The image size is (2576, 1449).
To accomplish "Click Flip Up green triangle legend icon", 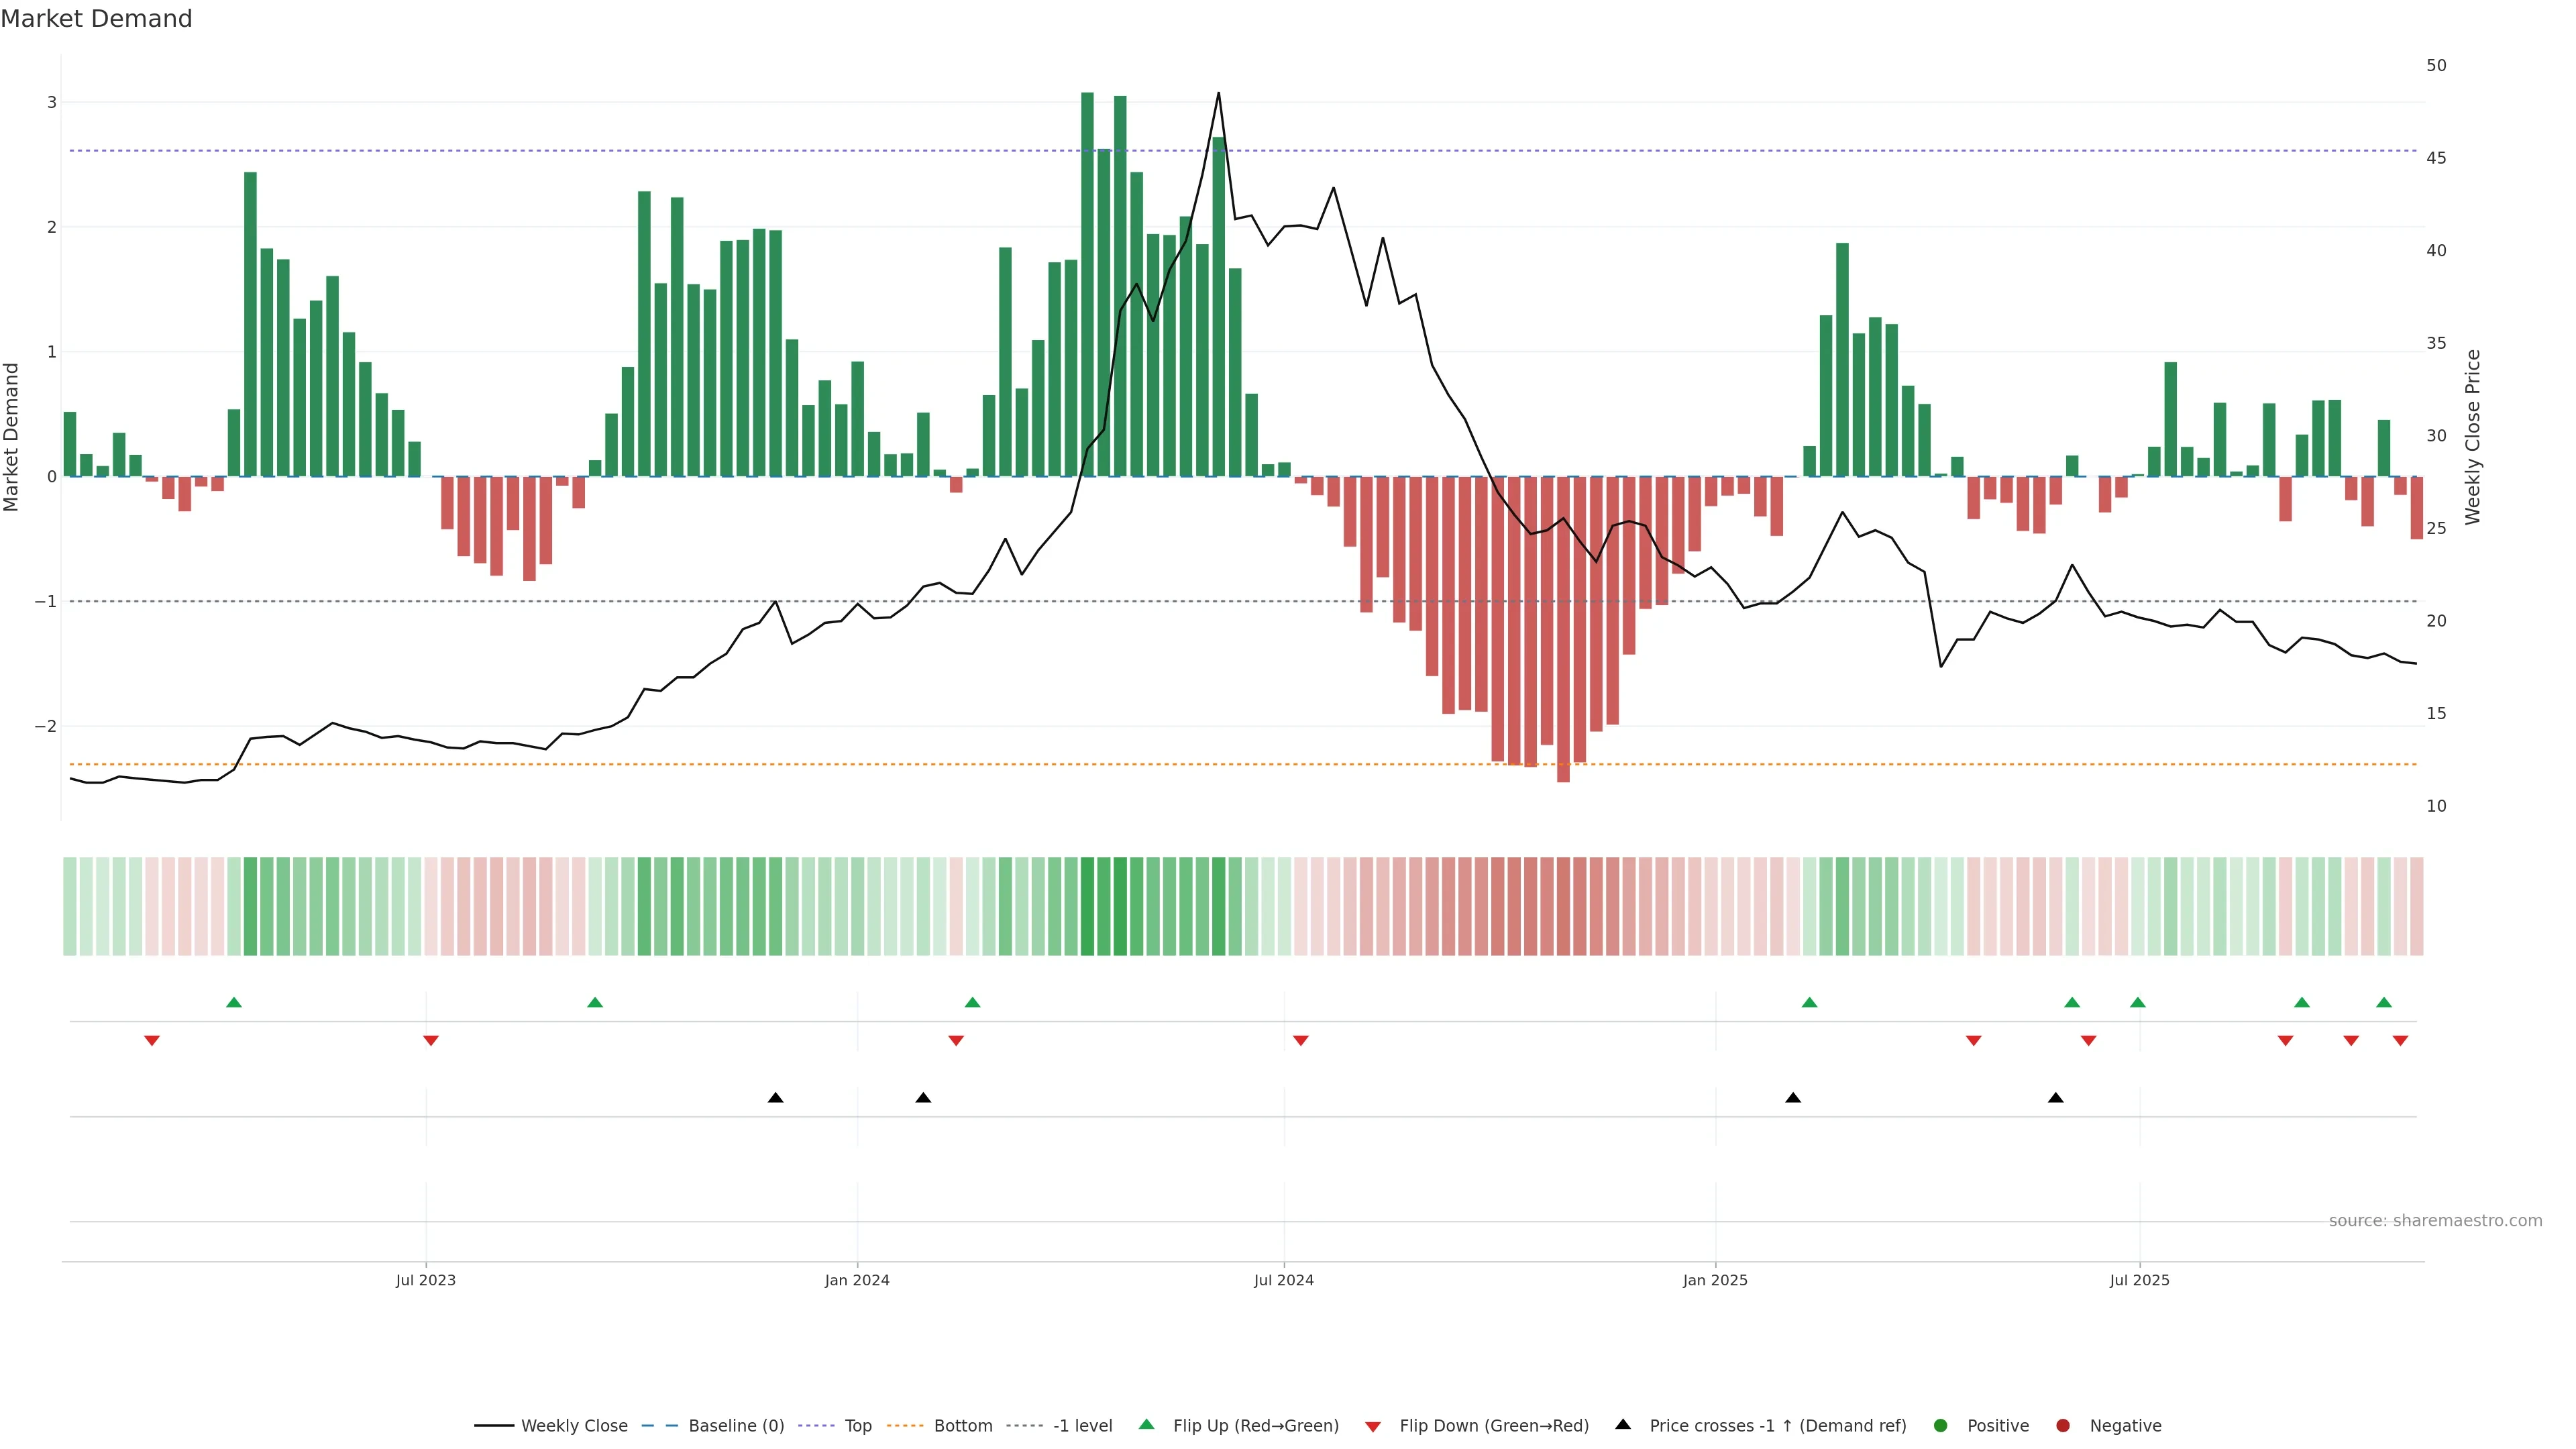I will pyautogui.click(x=1147, y=1424).
